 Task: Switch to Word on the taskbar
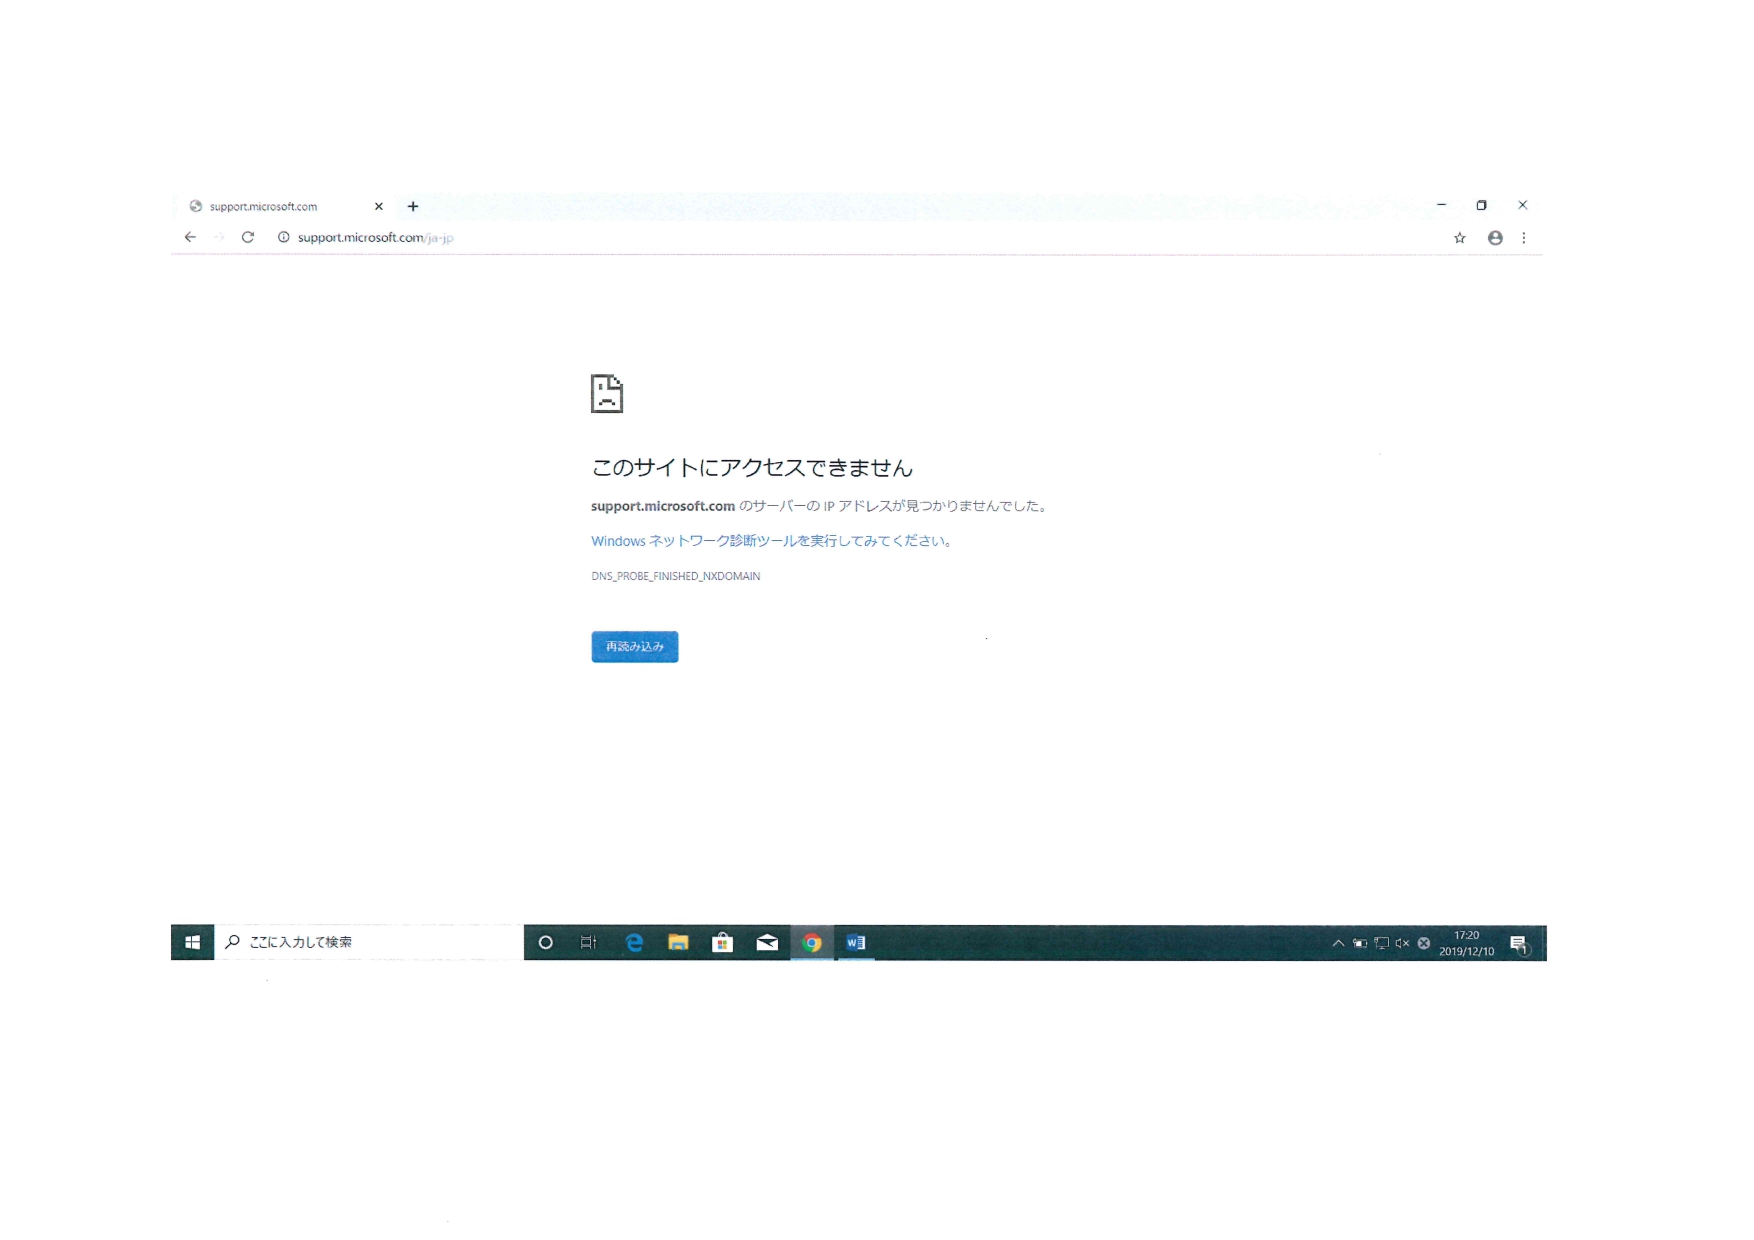click(x=856, y=942)
